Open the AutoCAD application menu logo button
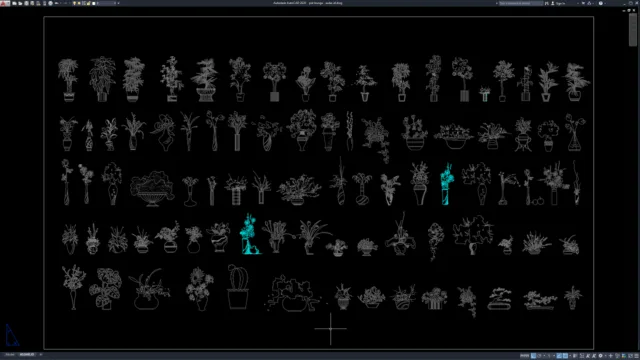 point(5,3)
